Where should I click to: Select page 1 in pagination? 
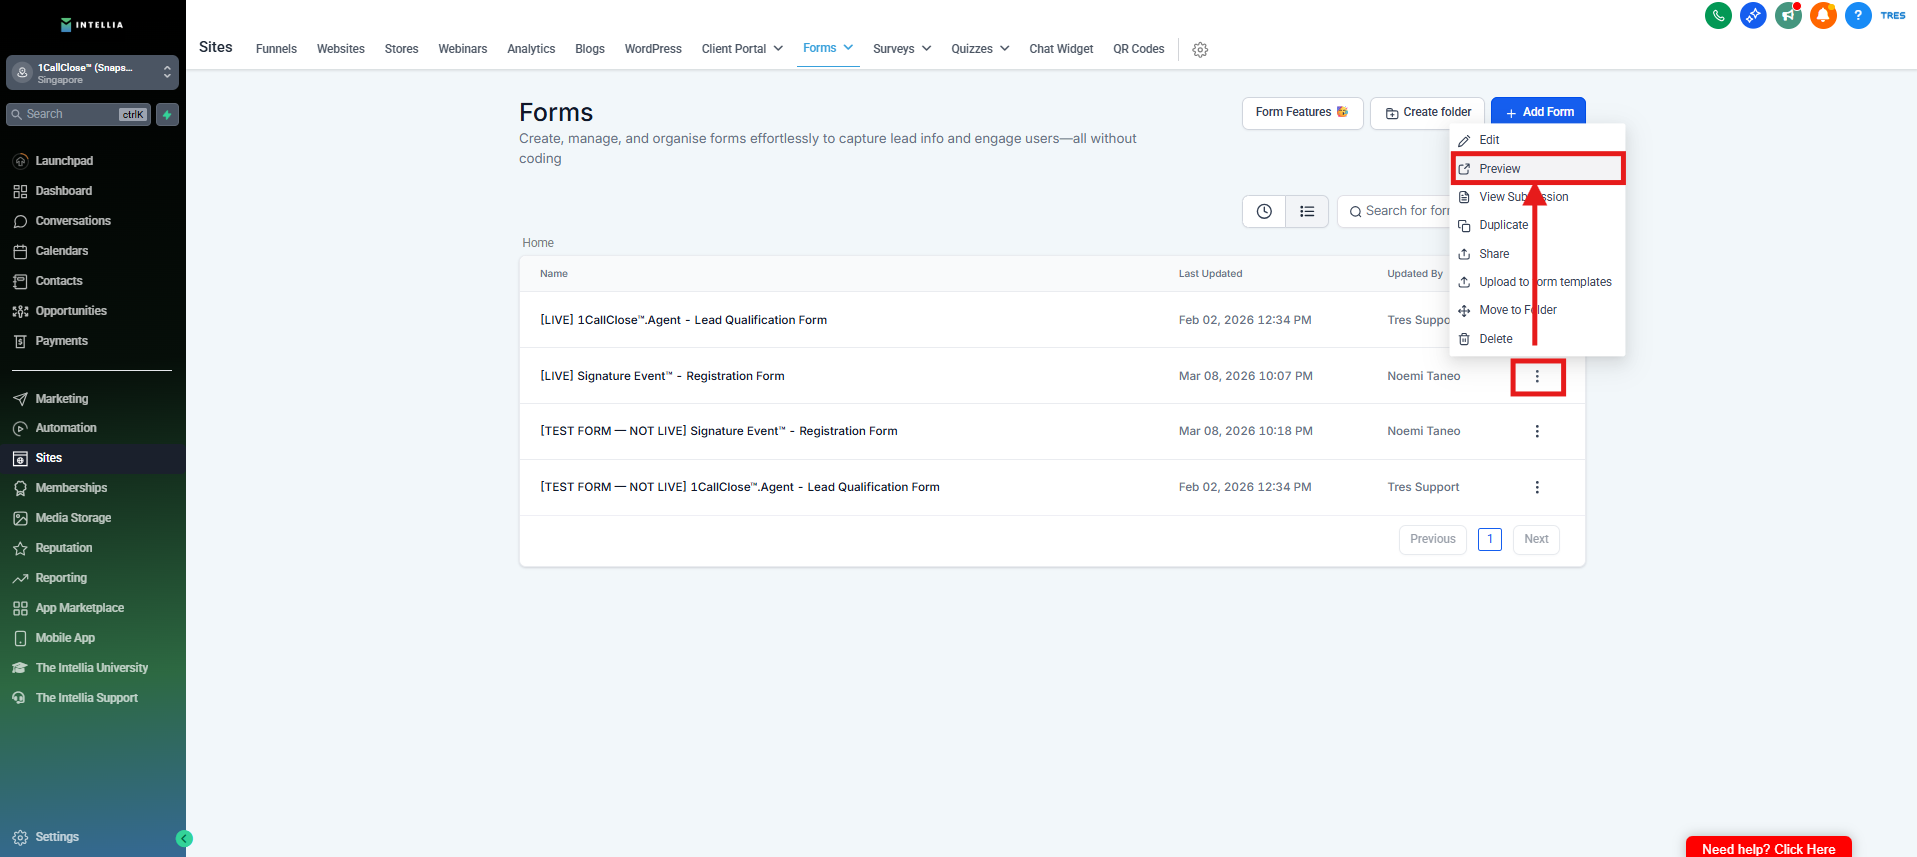[x=1490, y=539]
